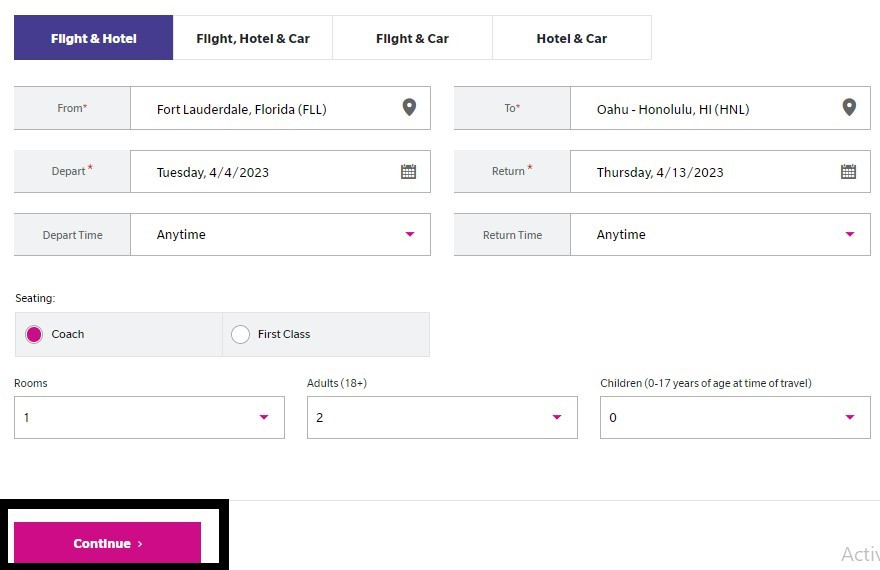Click the Thursday, 4/13/2023 return date field
Screen dimensions: 880x570
(721, 172)
